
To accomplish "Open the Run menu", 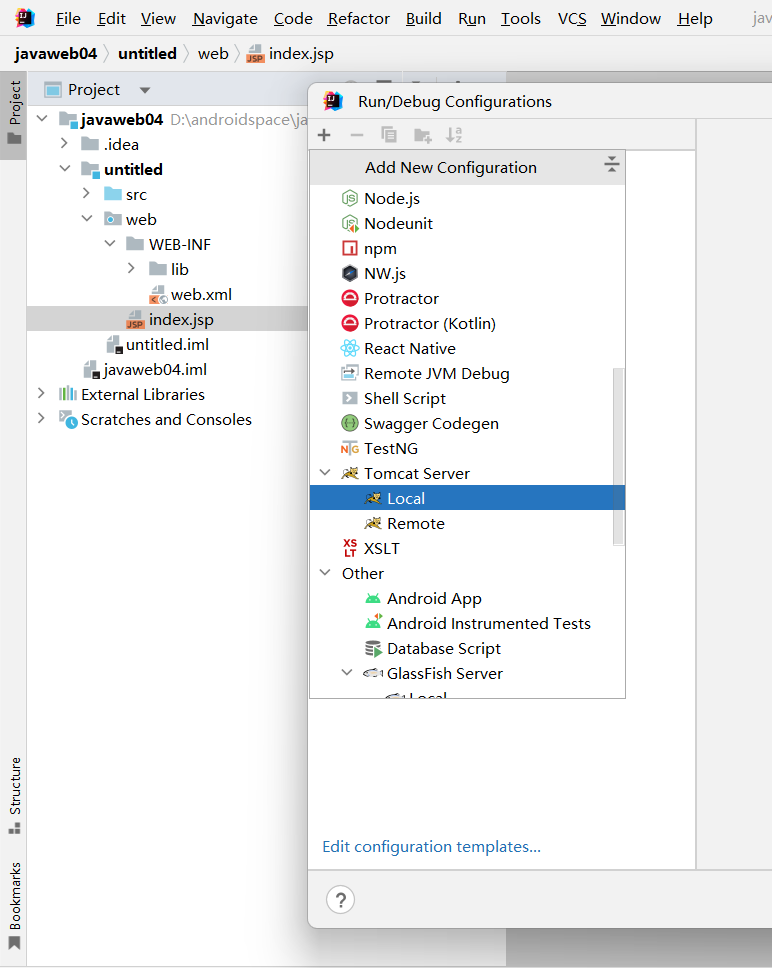I will click(471, 19).
